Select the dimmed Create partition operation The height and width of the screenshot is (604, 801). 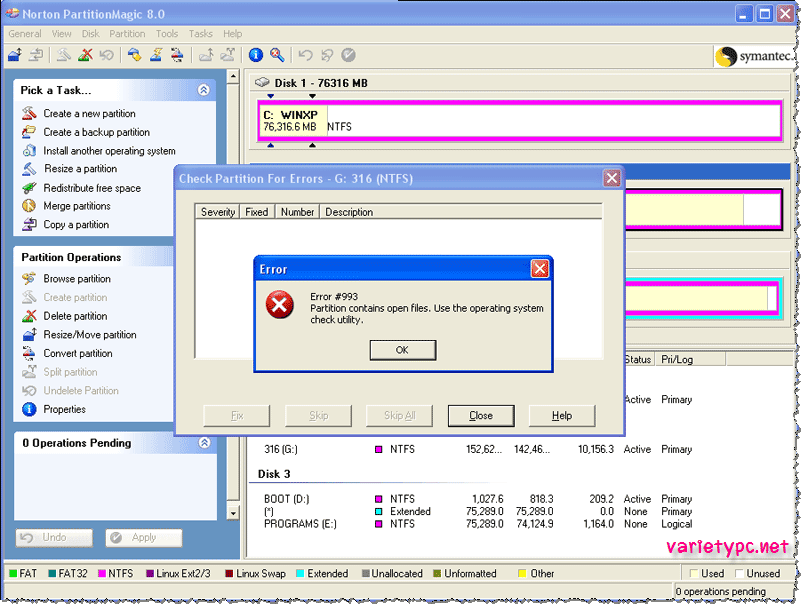[75, 297]
